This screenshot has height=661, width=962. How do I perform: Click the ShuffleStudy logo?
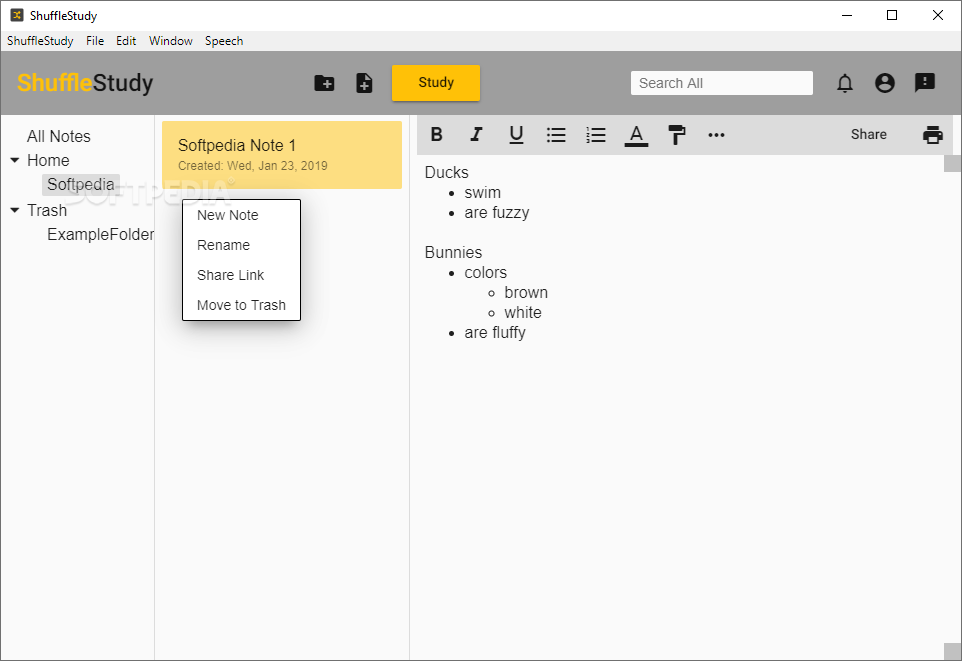coord(85,83)
